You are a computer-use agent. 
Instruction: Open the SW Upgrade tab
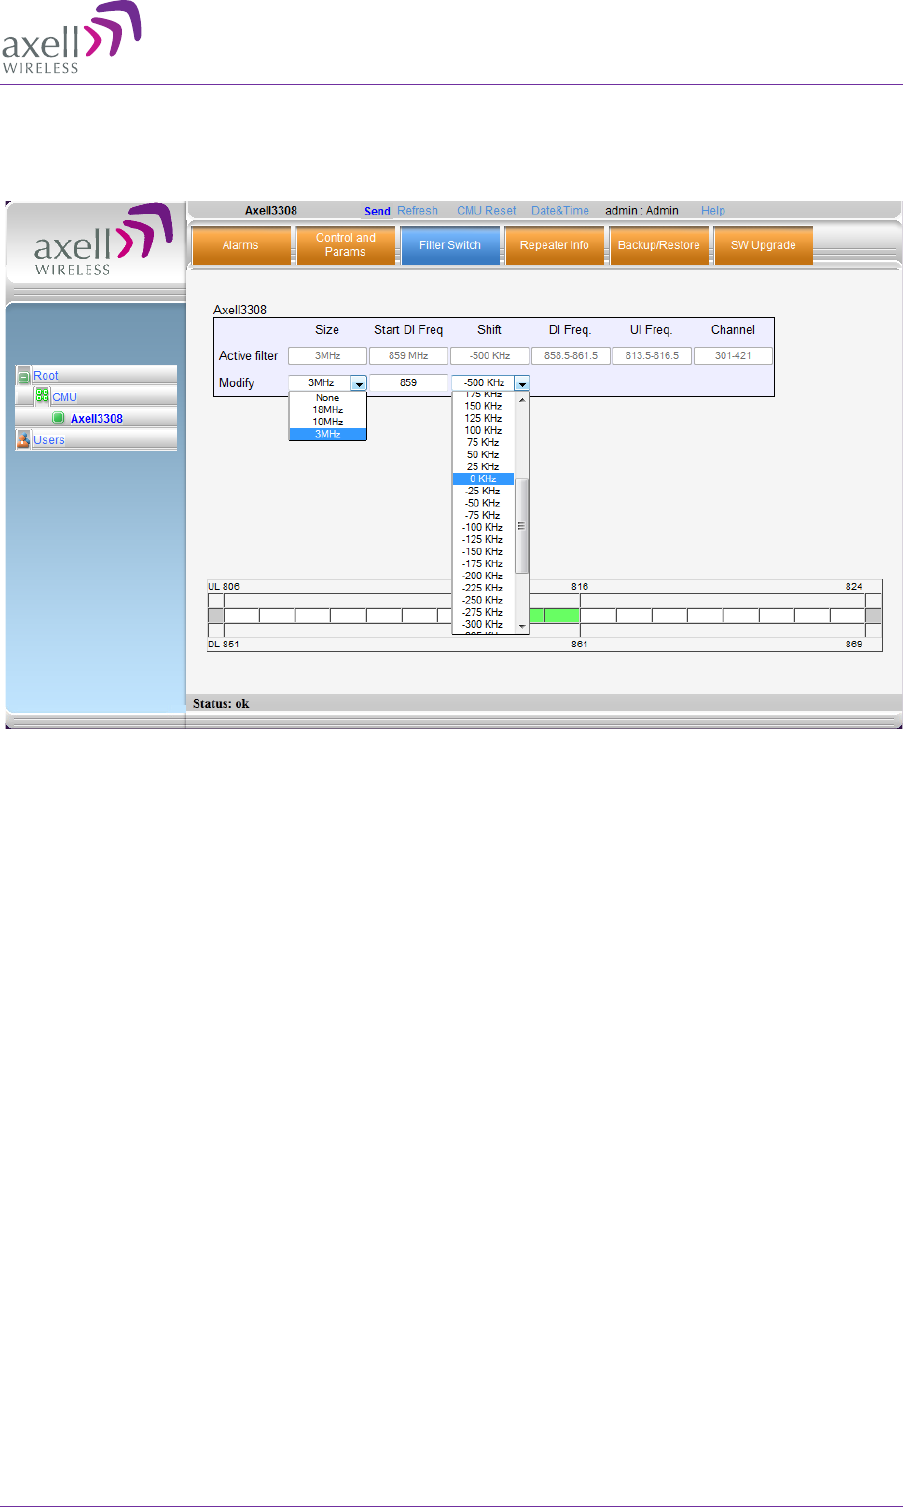pos(763,245)
